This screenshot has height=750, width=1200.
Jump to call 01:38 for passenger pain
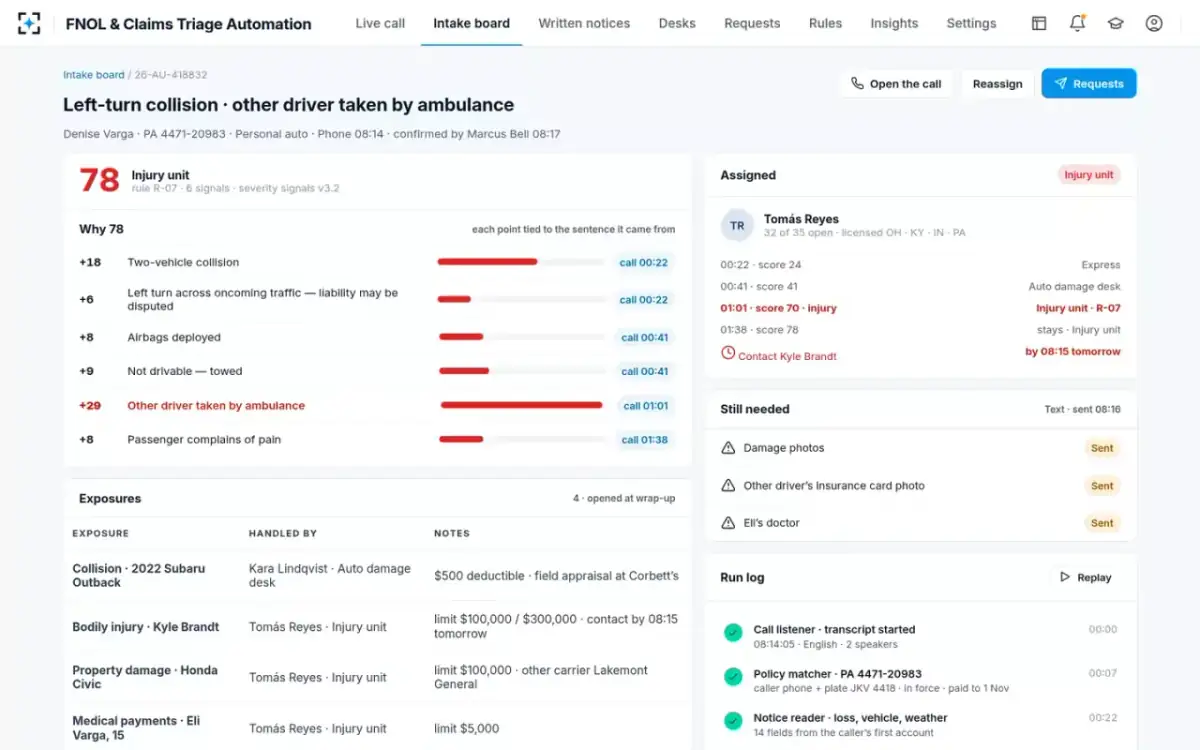click(645, 440)
